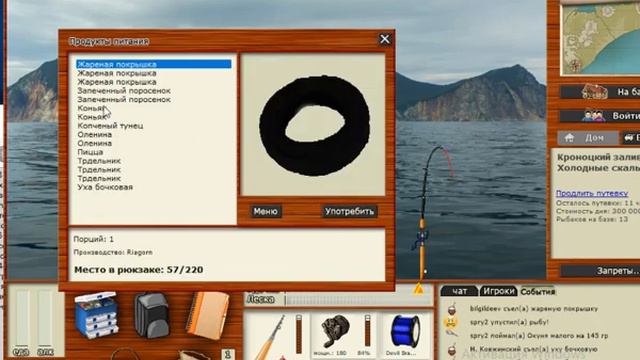Select the fishing rod slot
Screen dimensions: 640x360
[270, 336]
